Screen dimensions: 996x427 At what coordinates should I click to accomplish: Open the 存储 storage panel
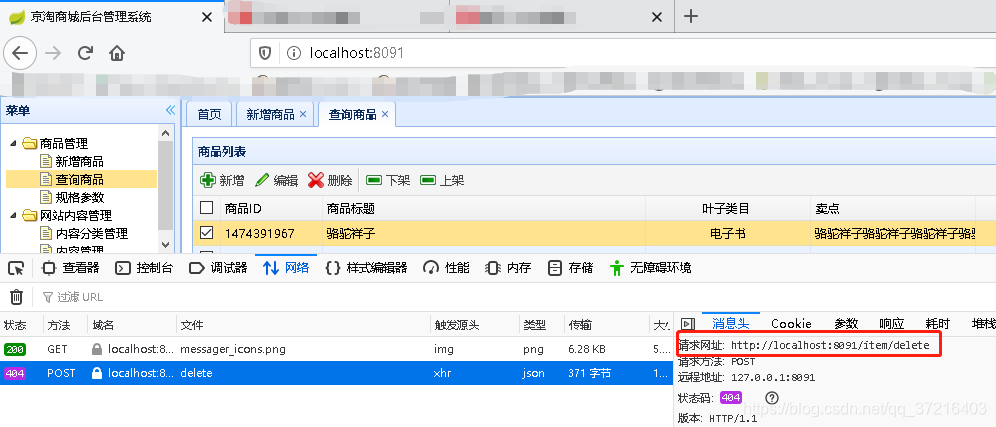click(570, 268)
